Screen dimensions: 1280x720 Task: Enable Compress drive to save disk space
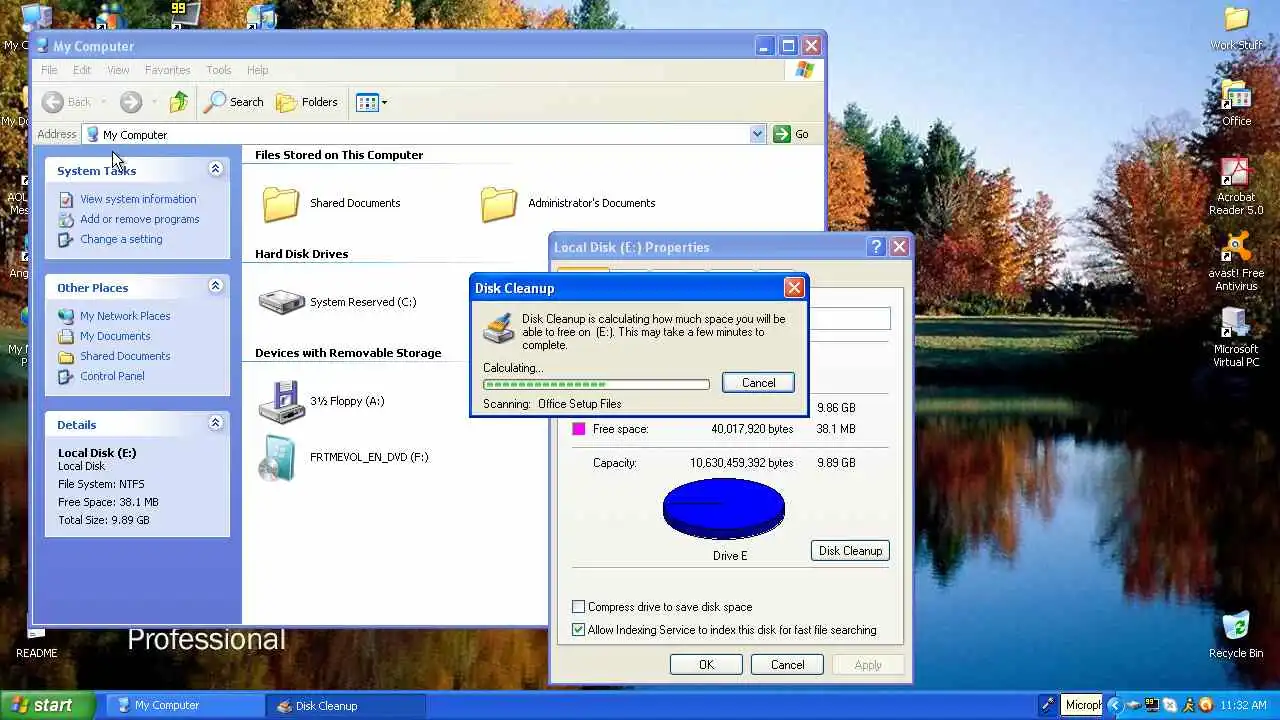(x=578, y=607)
